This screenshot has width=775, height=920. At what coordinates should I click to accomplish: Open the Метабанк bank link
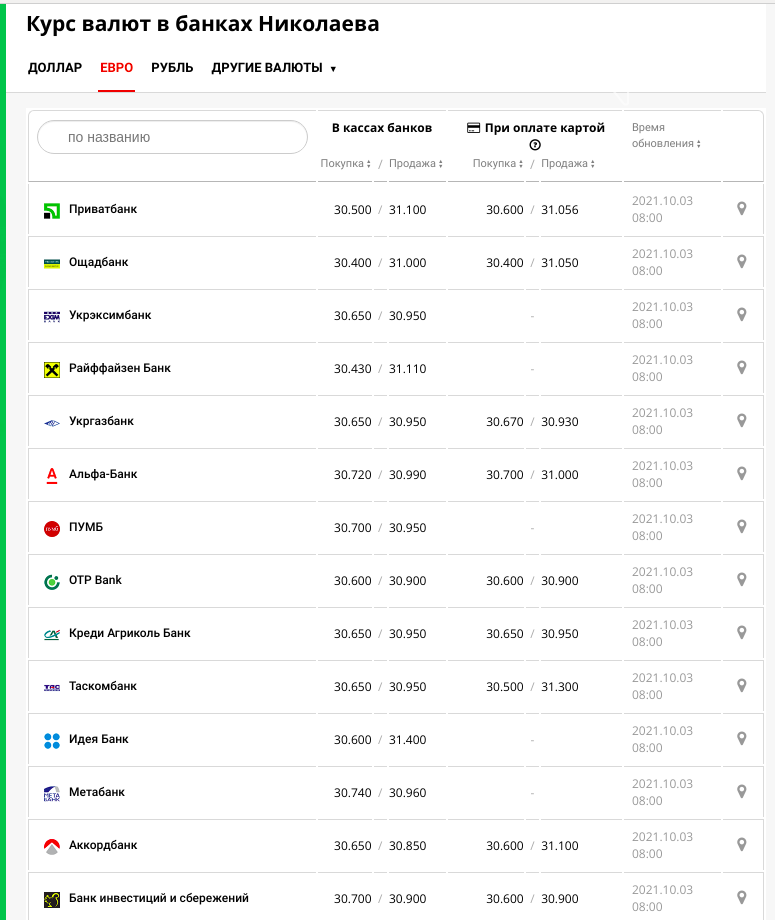tap(97, 792)
